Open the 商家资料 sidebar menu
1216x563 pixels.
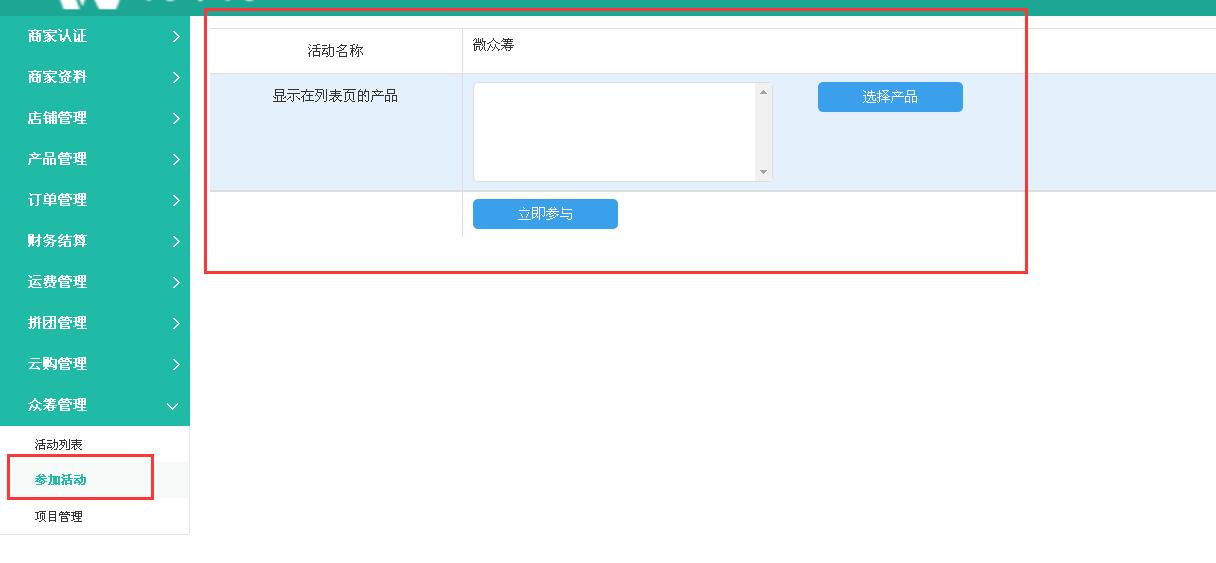point(58,77)
